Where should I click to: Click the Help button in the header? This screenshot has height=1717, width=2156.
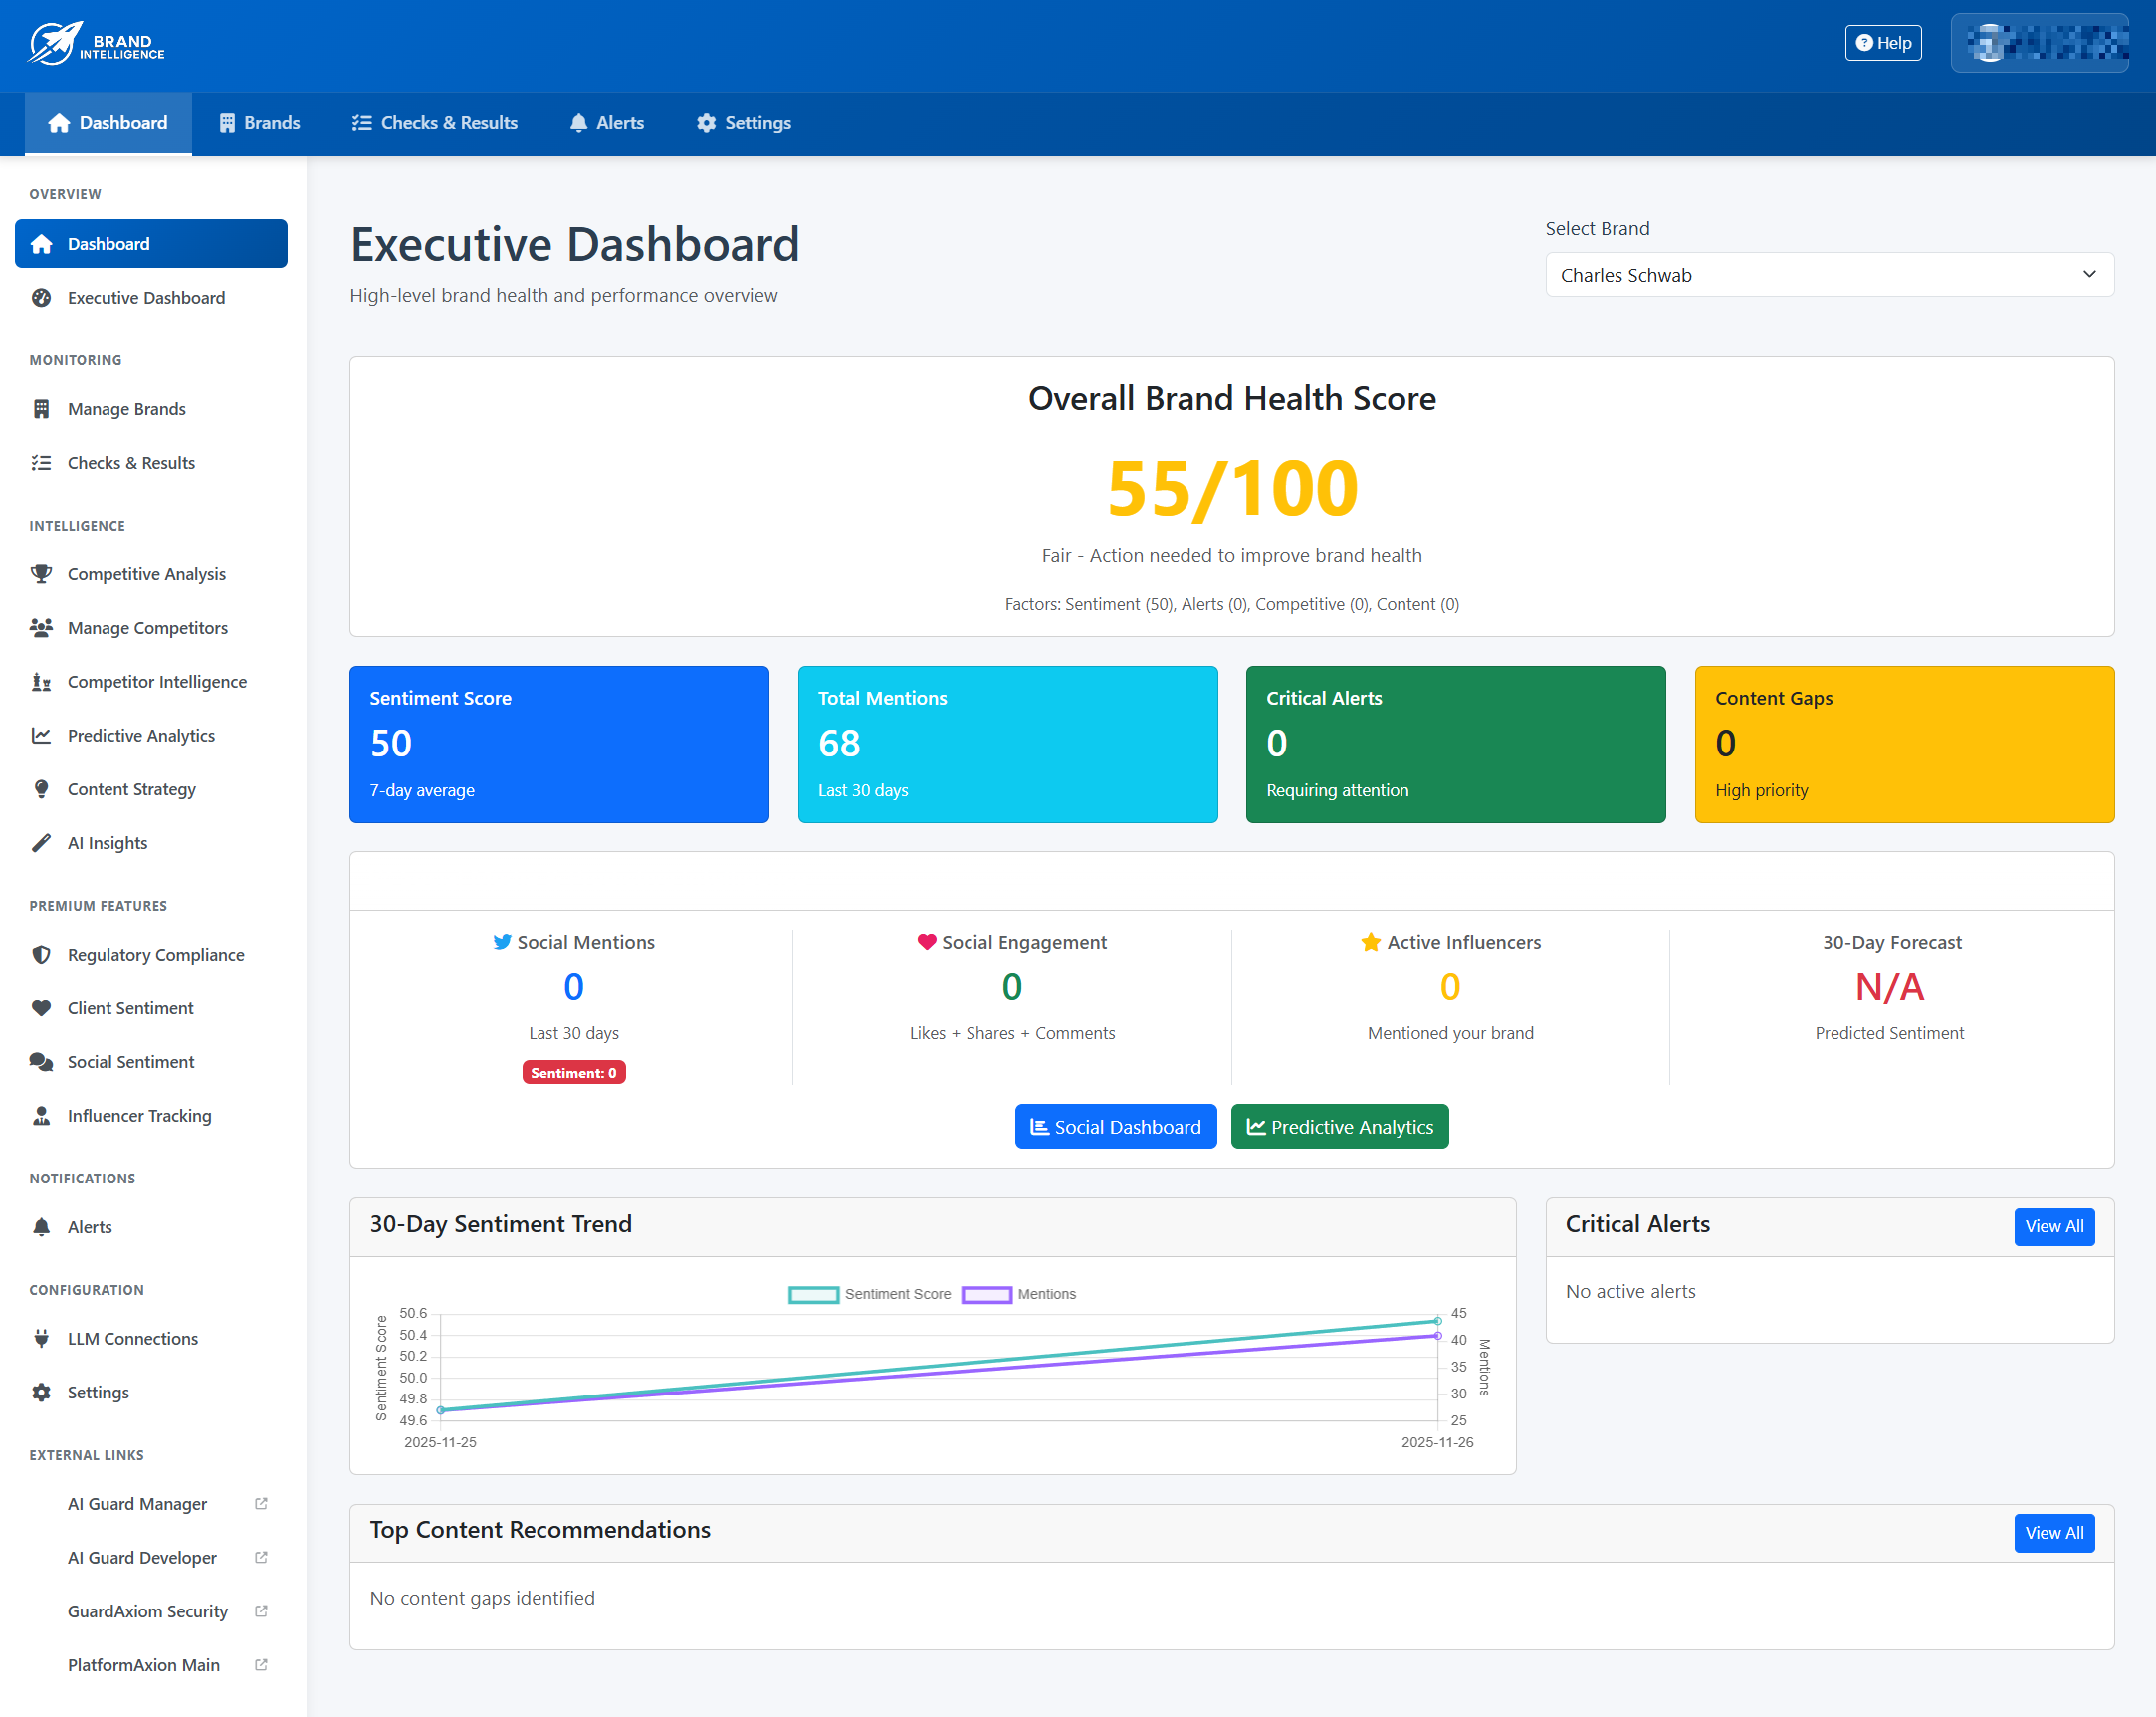1883,42
